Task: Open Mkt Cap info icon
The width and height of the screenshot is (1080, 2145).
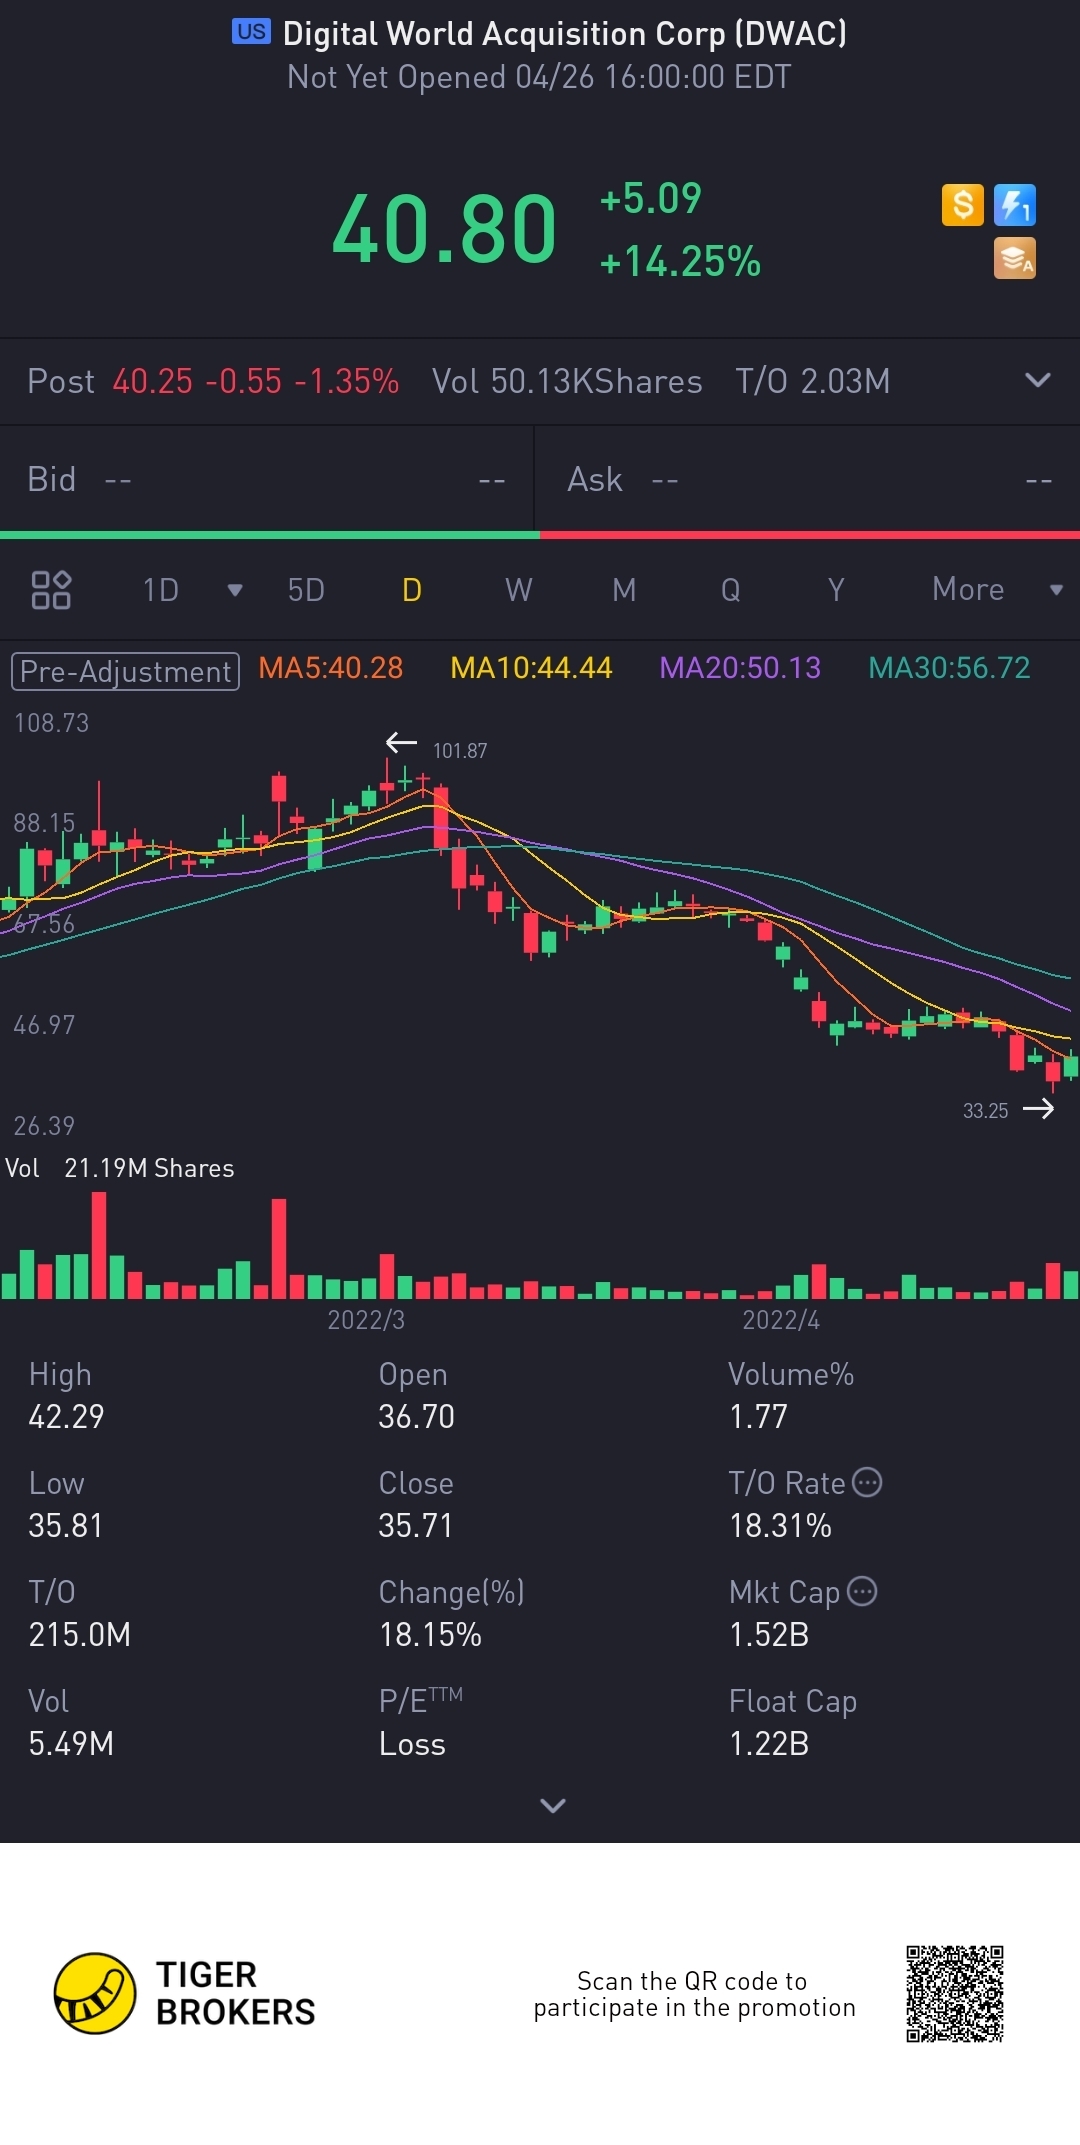Action: (862, 1591)
